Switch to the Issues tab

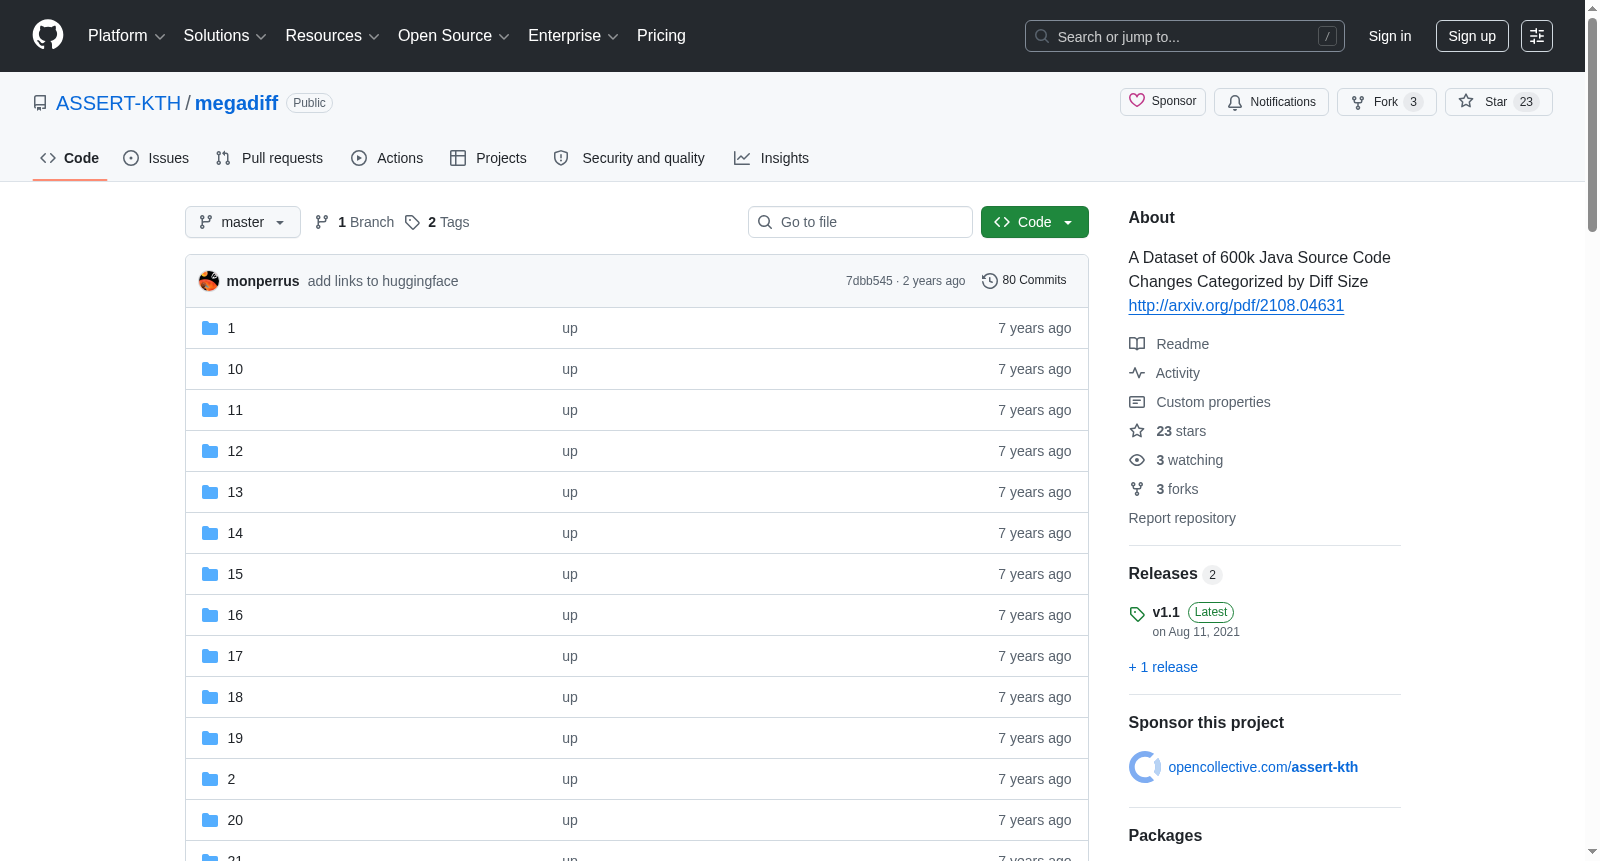point(156,158)
